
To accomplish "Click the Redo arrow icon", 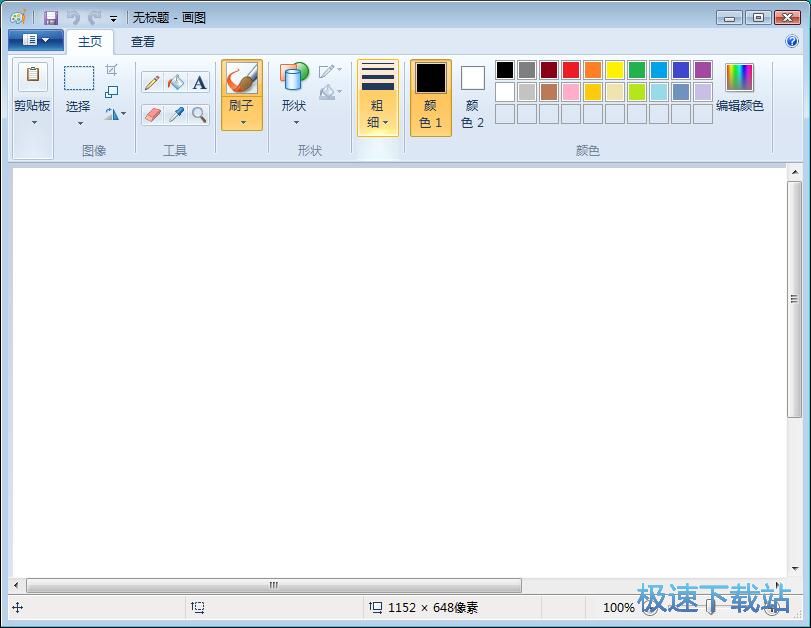I will coord(94,18).
